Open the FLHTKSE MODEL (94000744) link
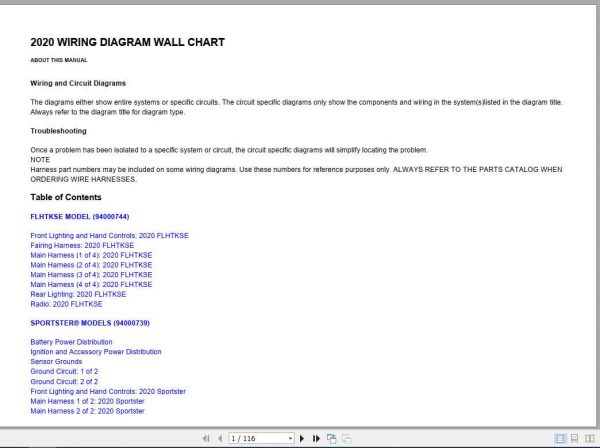 [x=80, y=217]
